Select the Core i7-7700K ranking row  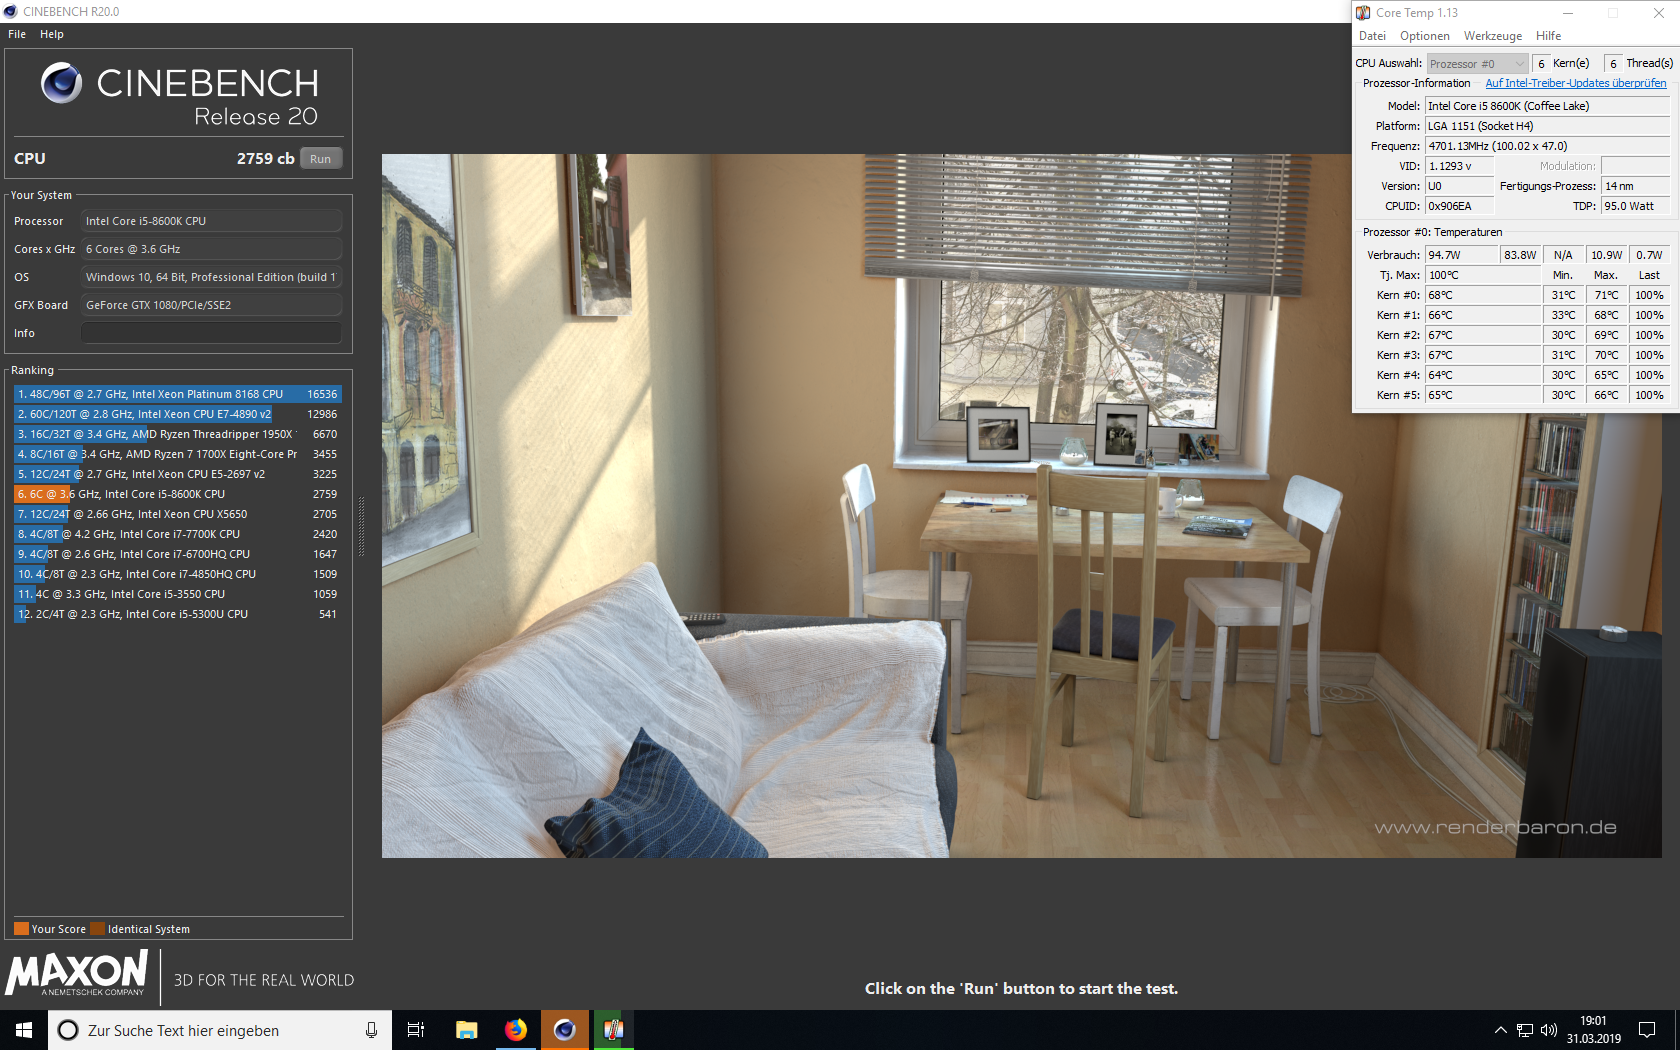(x=177, y=534)
